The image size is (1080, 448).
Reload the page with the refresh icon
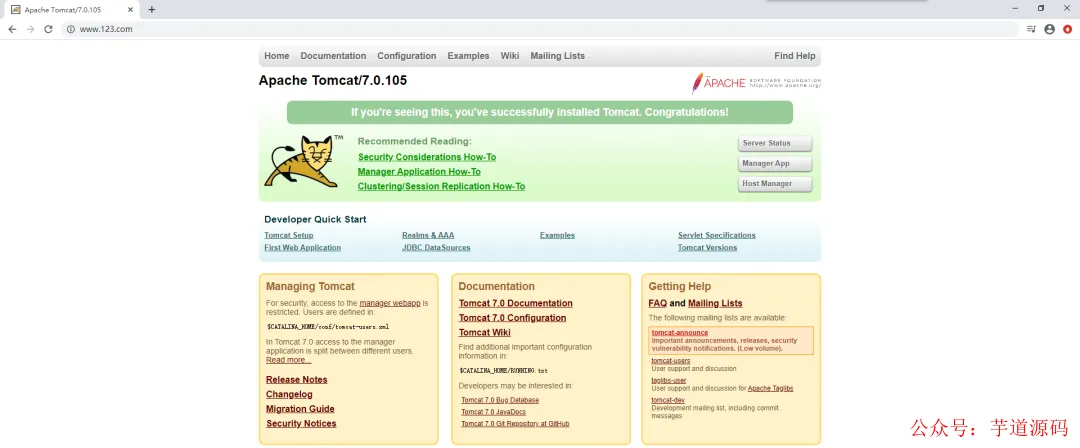click(x=48, y=29)
